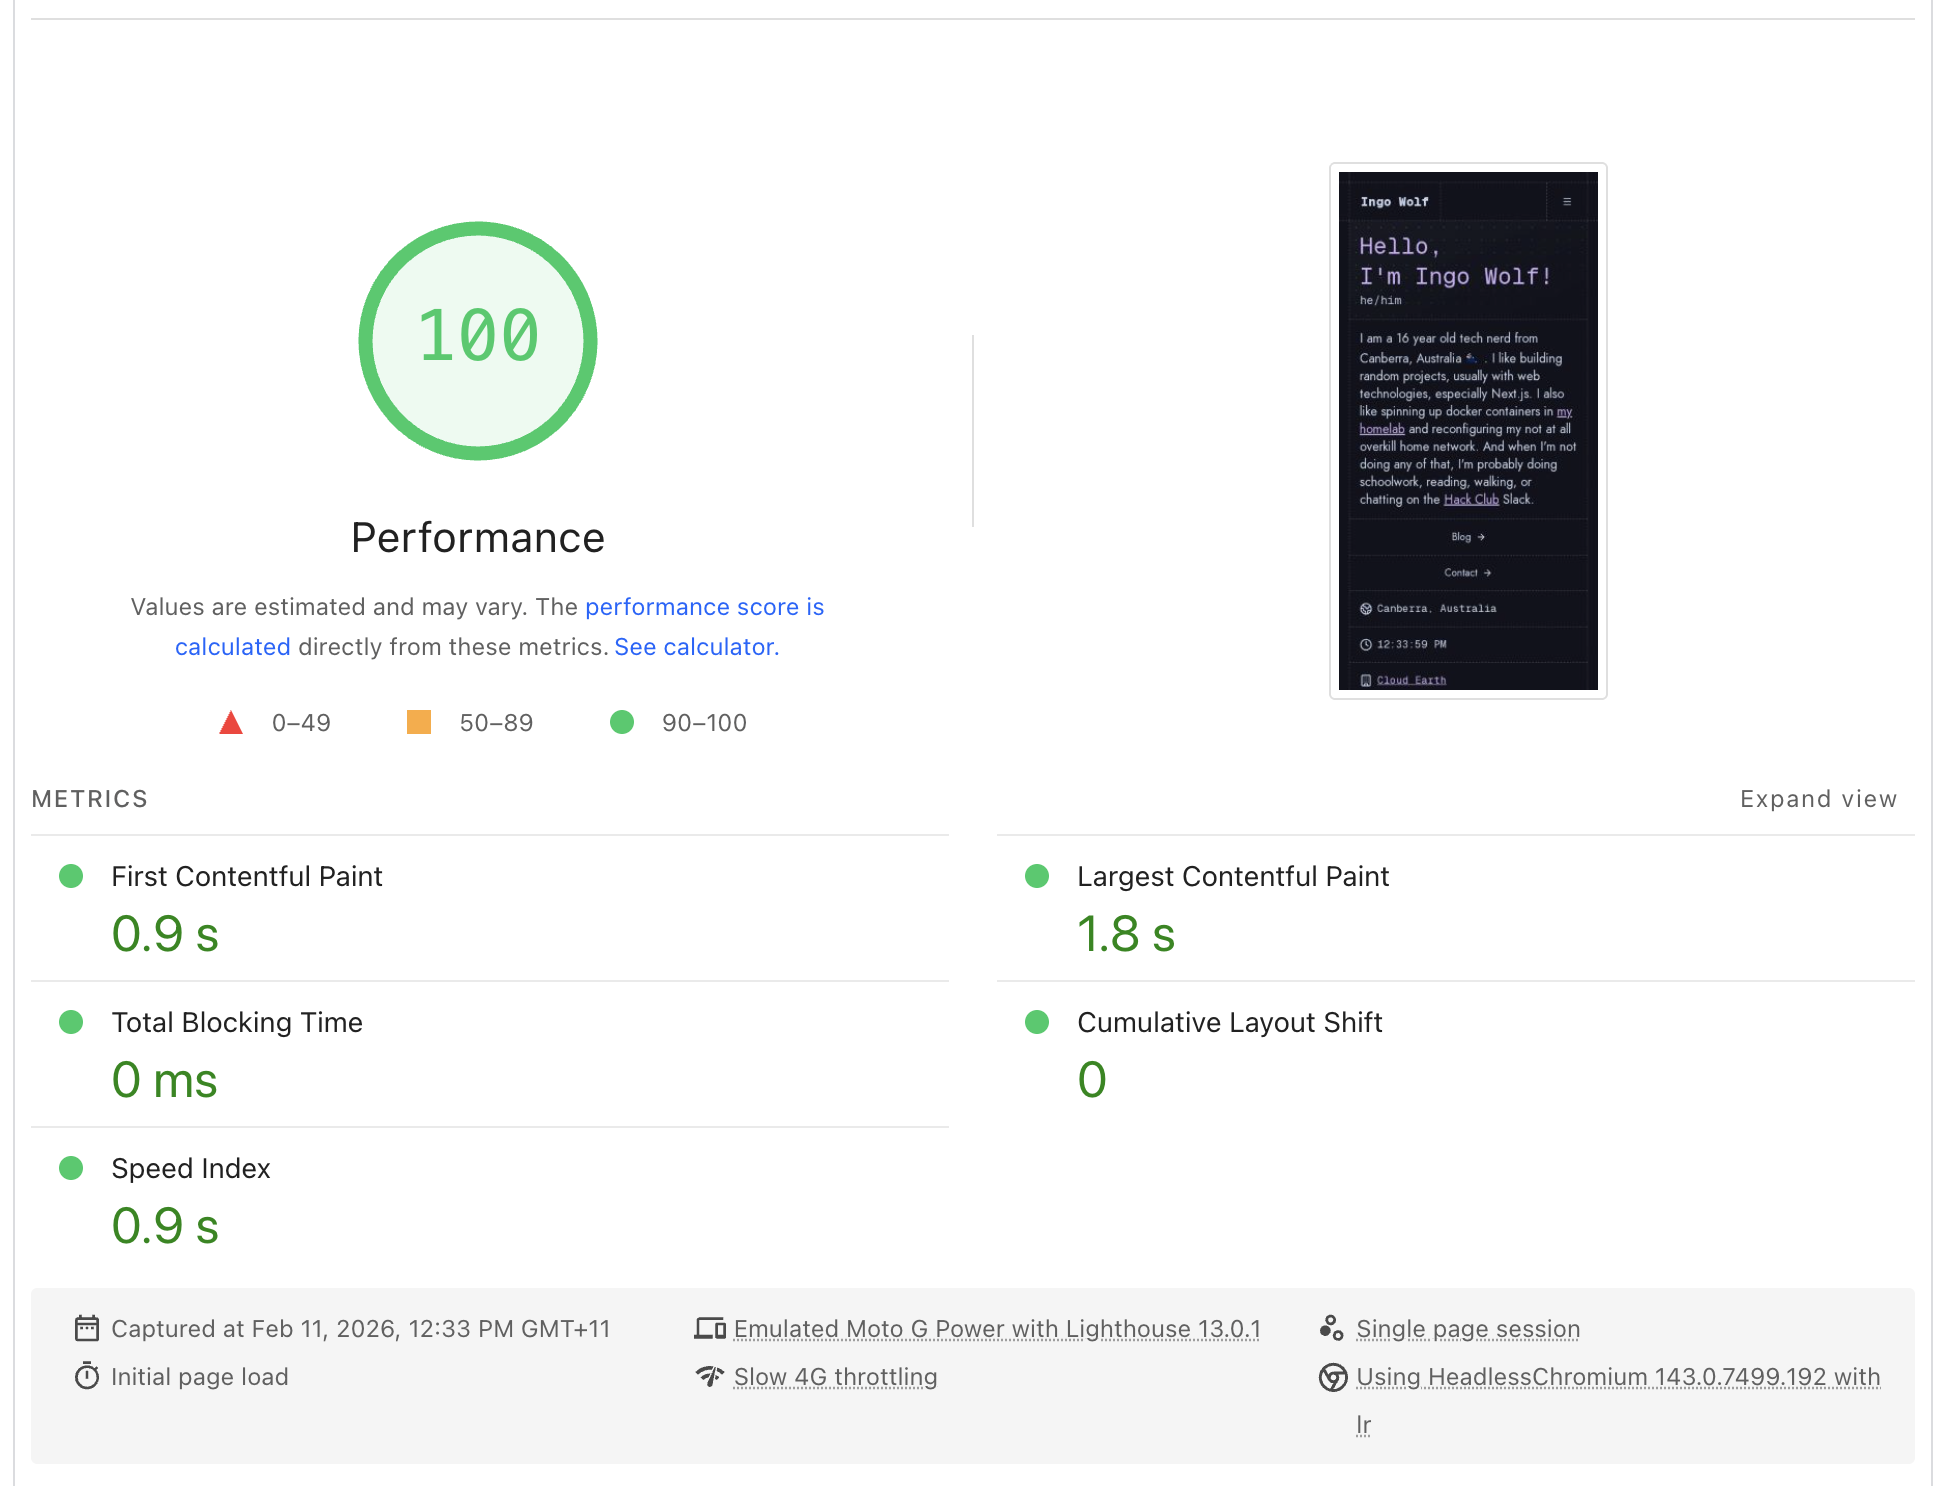
Task: Open the See calculator link
Action: click(696, 647)
